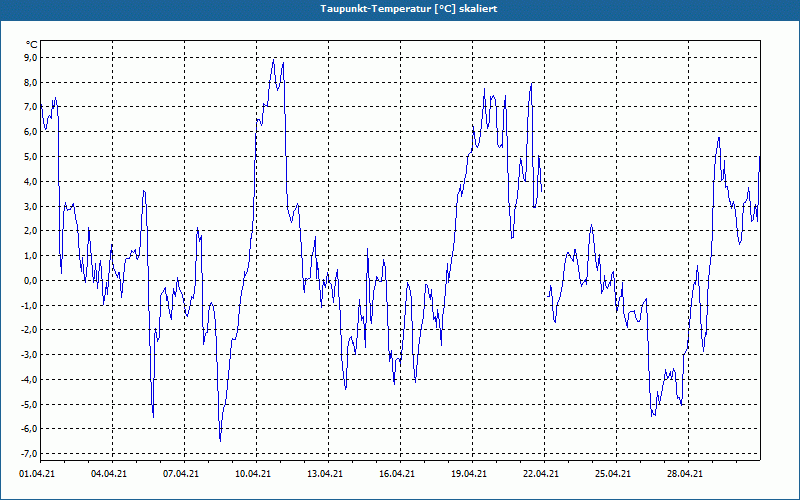800x500 pixels.
Task: Click the 10.04.21 date label
Action: 253,473
